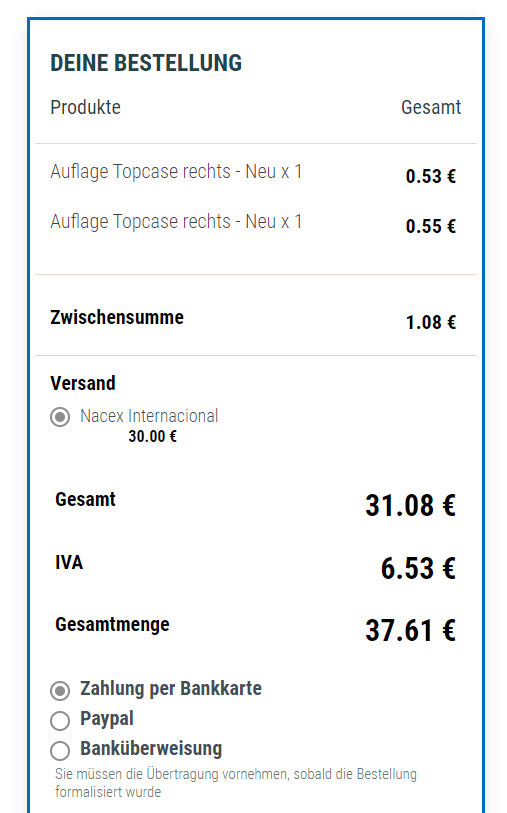Click the 0.55 € item price
Image resolution: width=507 pixels, height=813 pixels.
coord(431,226)
